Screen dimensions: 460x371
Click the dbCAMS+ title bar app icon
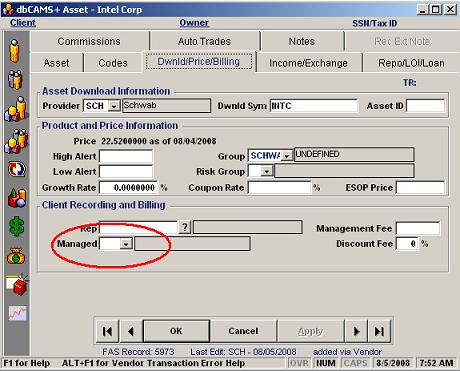point(8,9)
